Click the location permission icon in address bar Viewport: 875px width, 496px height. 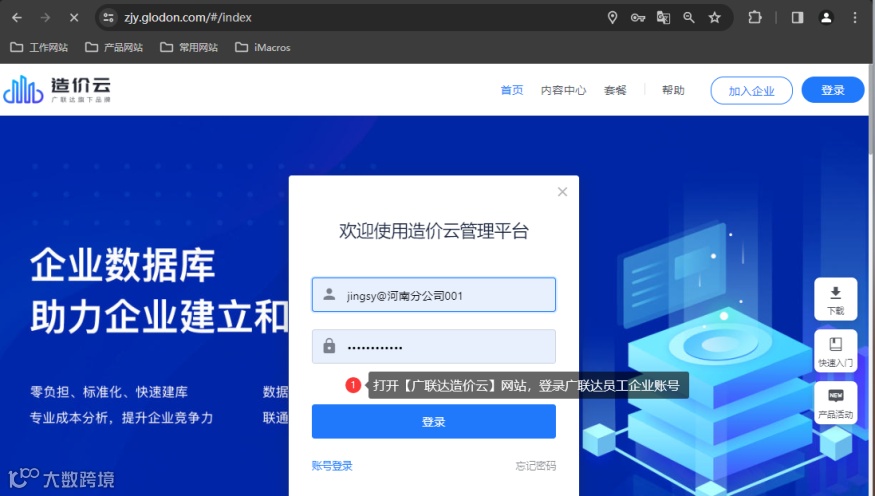[612, 18]
